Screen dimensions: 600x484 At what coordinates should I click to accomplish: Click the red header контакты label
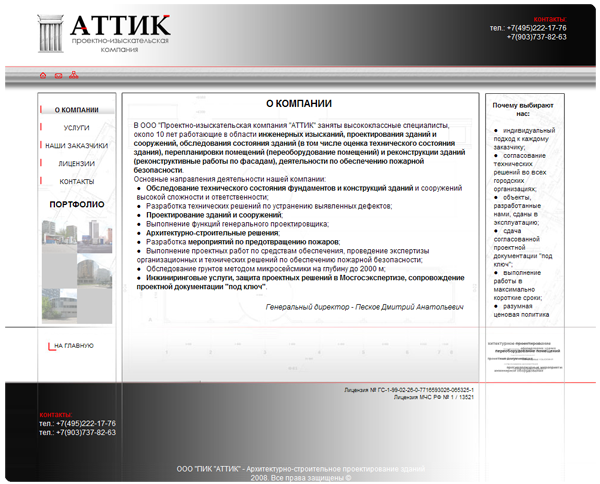(550, 19)
